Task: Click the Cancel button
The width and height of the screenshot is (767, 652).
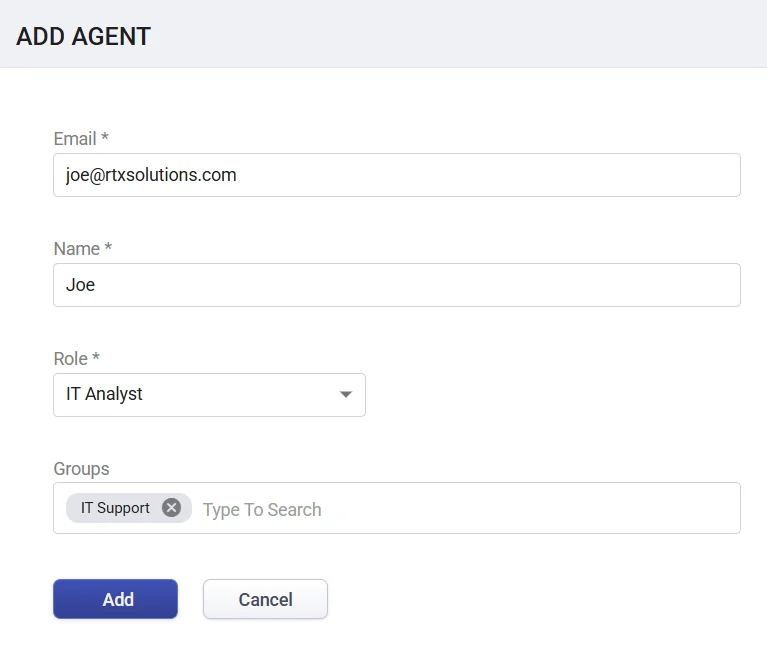Action: [x=266, y=599]
